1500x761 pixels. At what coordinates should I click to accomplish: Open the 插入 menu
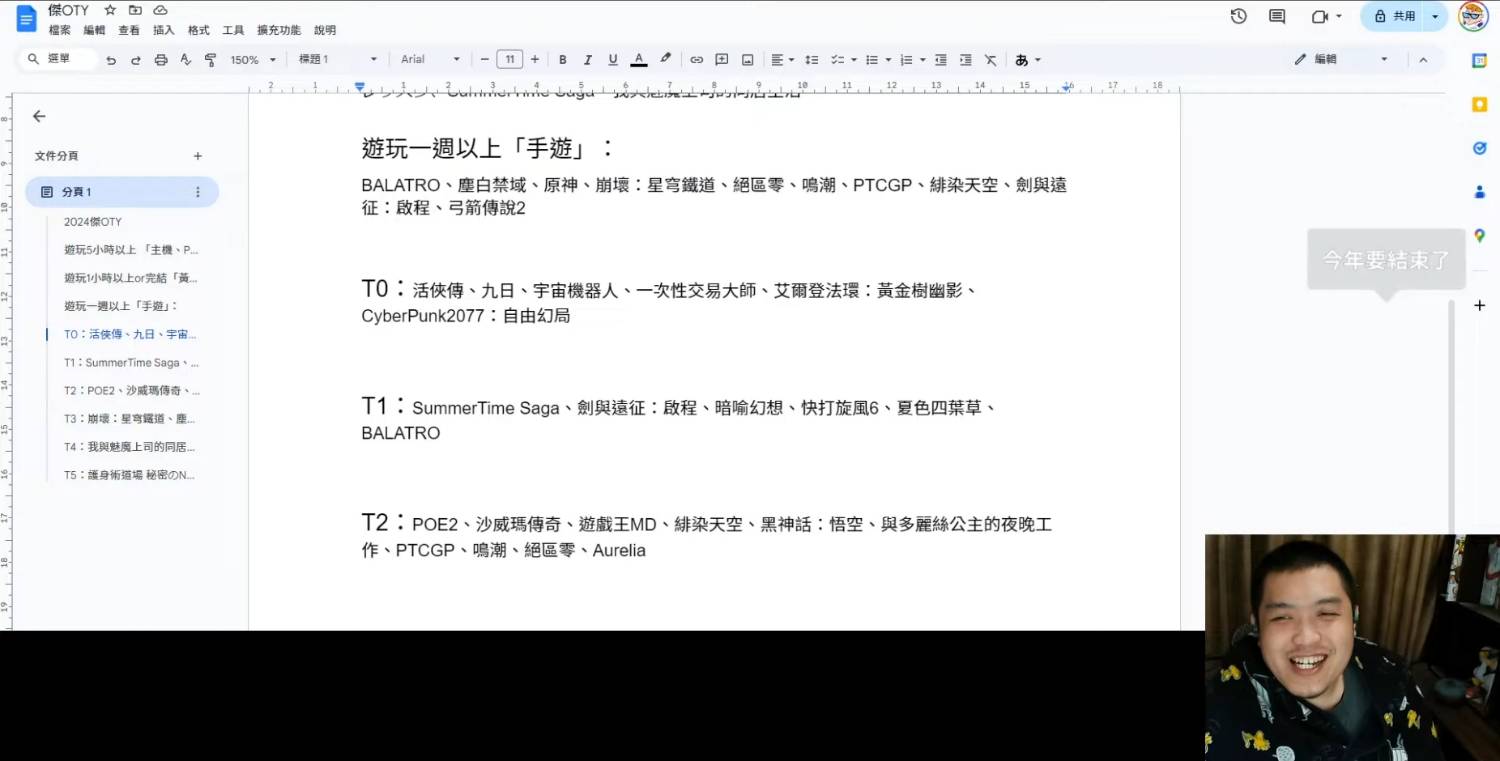click(x=163, y=30)
